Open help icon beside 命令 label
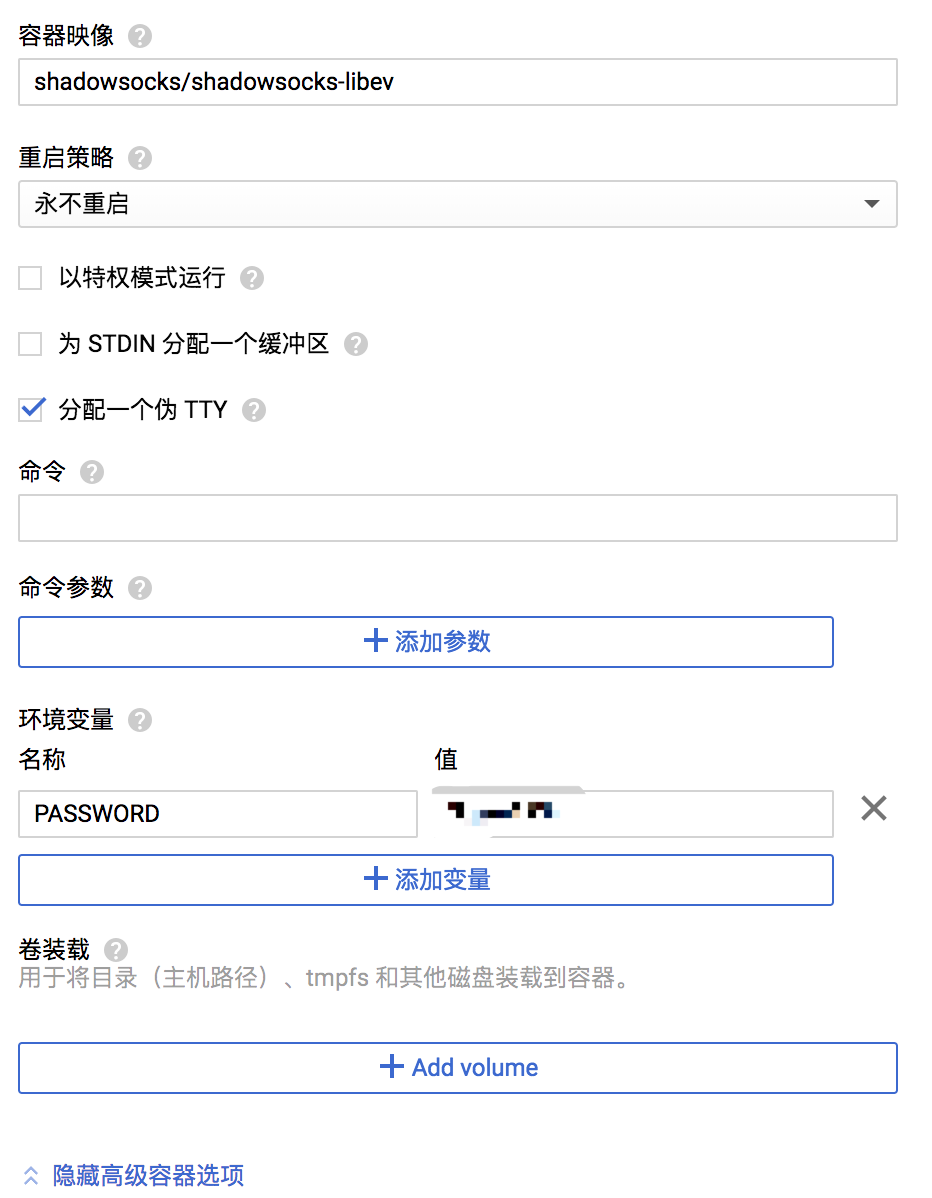932x1198 pixels. click(92, 472)
